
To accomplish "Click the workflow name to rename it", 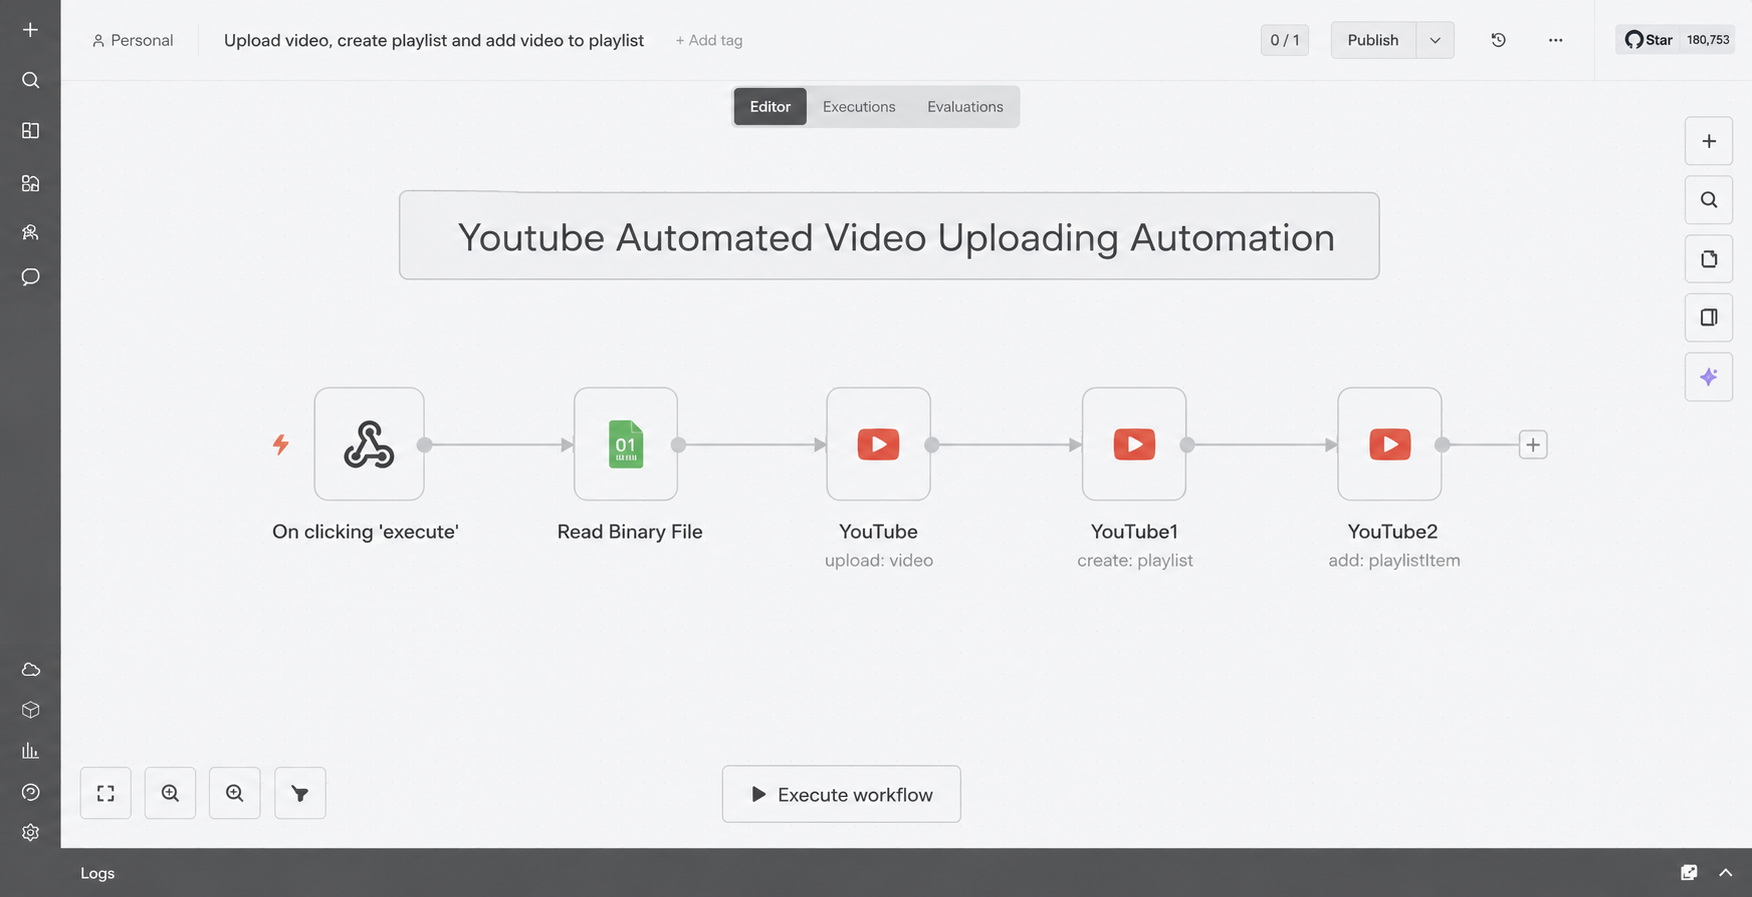I will [434, 40].
